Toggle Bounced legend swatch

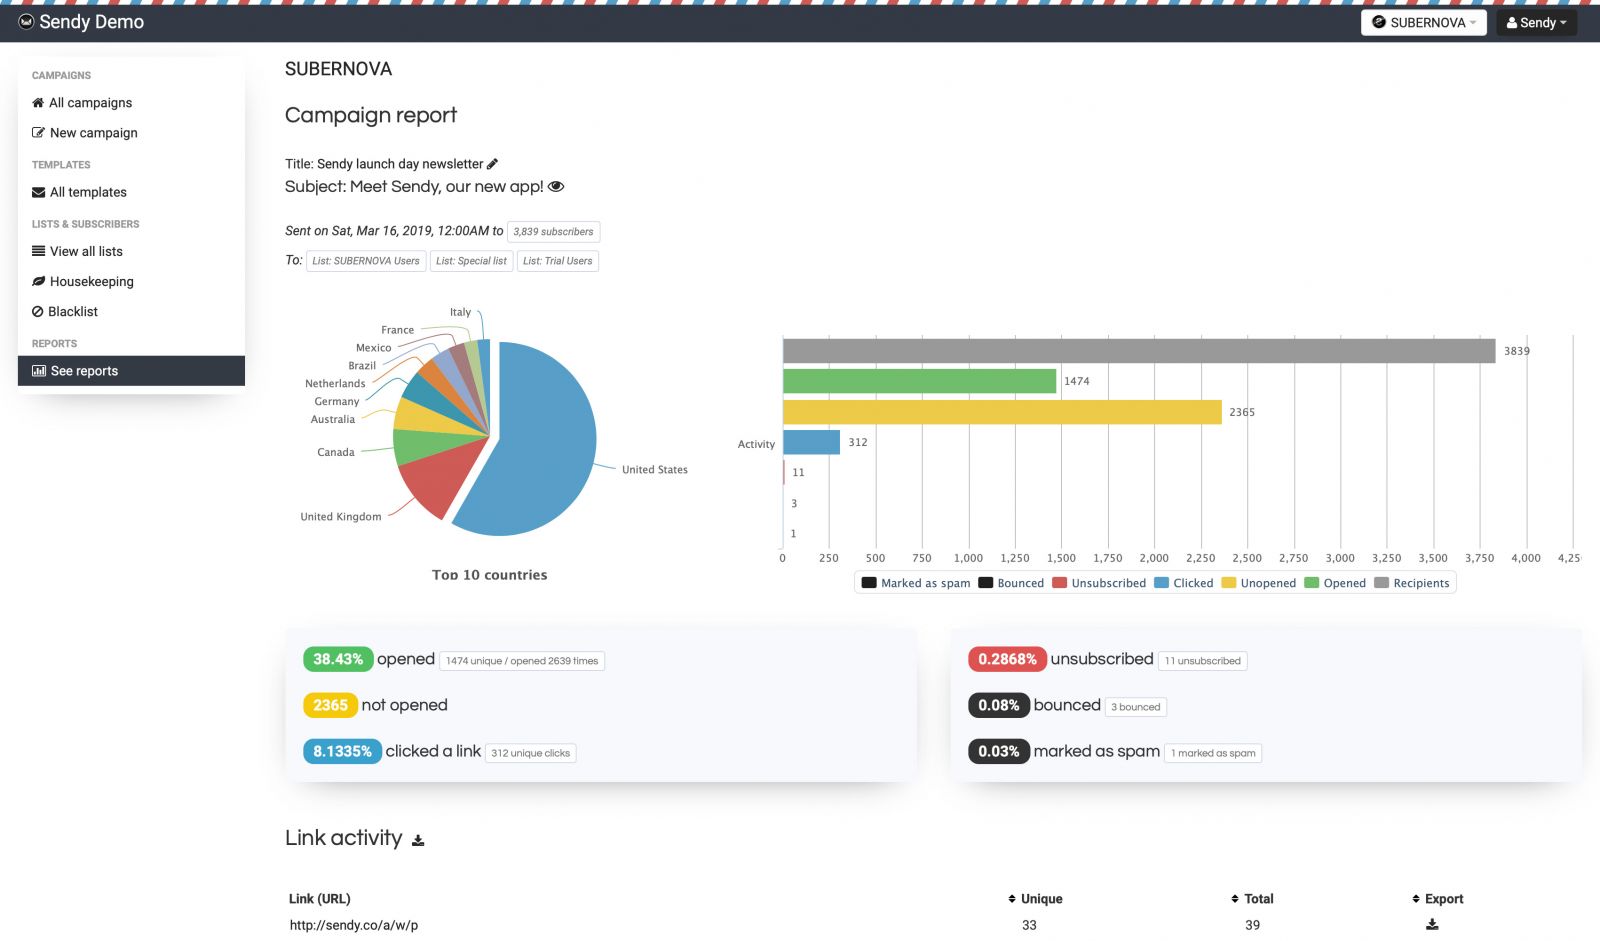coord(985,583)
